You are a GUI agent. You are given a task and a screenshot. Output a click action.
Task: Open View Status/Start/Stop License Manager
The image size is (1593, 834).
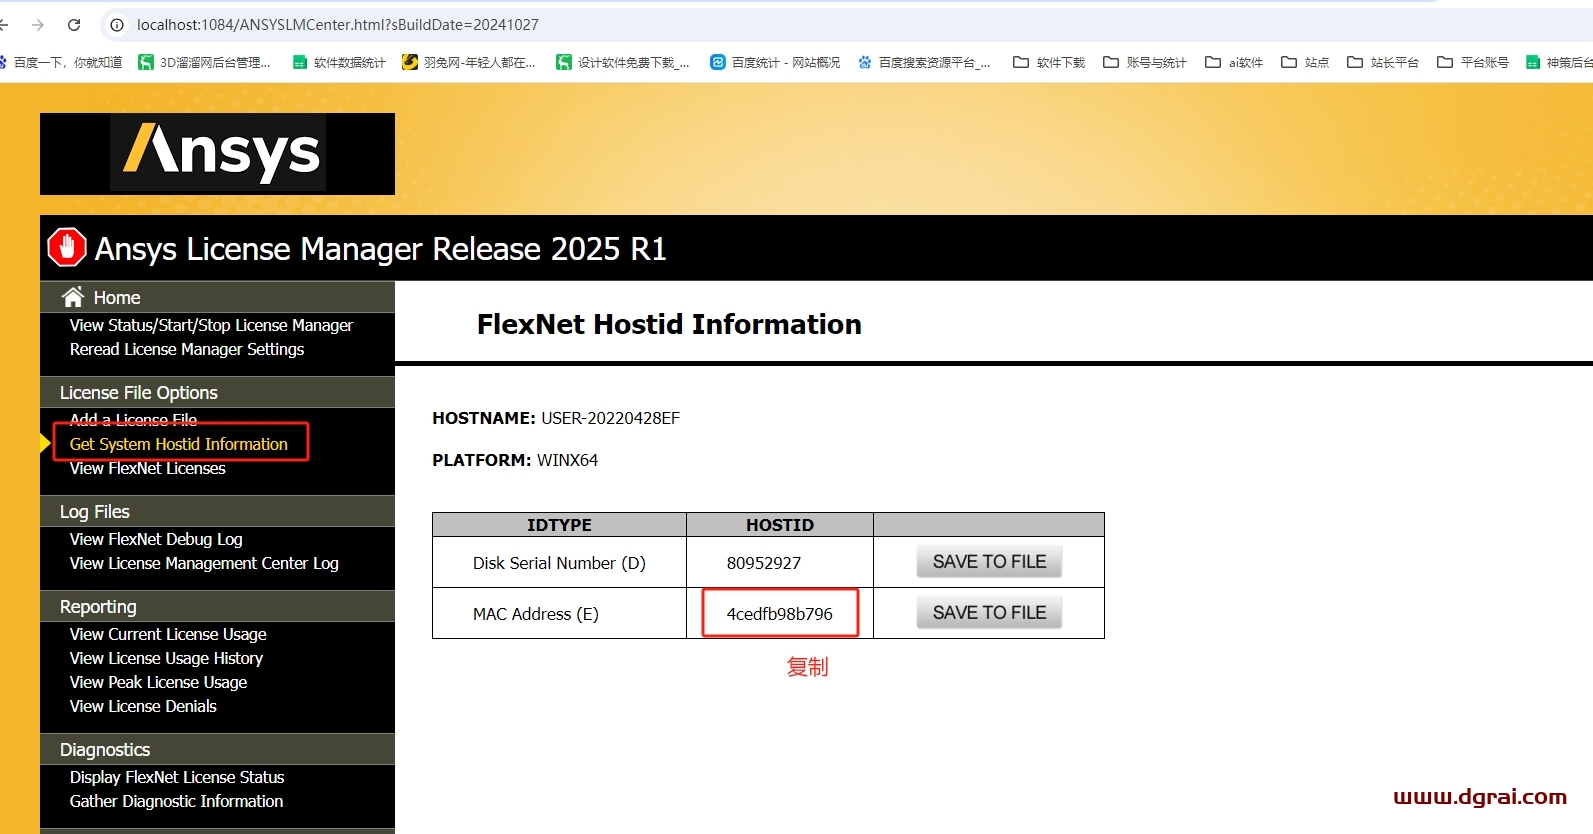coord(211,325)
